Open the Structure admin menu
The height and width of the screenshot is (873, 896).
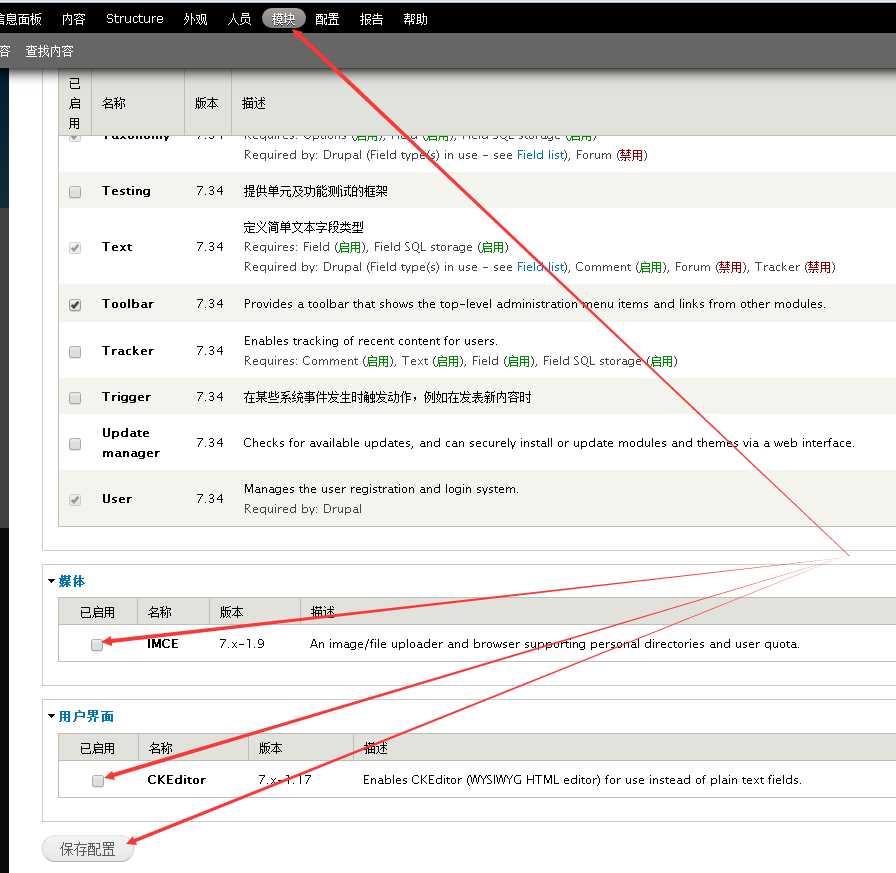point(135,19)
